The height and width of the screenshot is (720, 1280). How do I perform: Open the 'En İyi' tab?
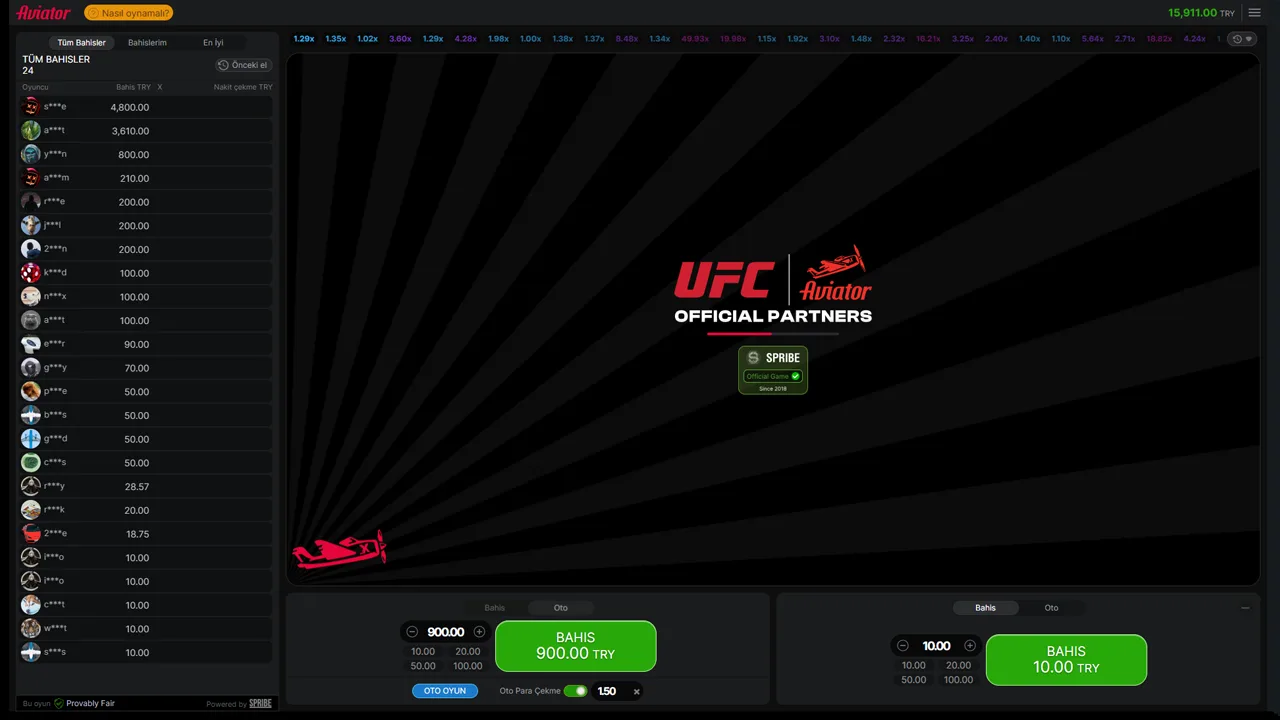[213, 43]
